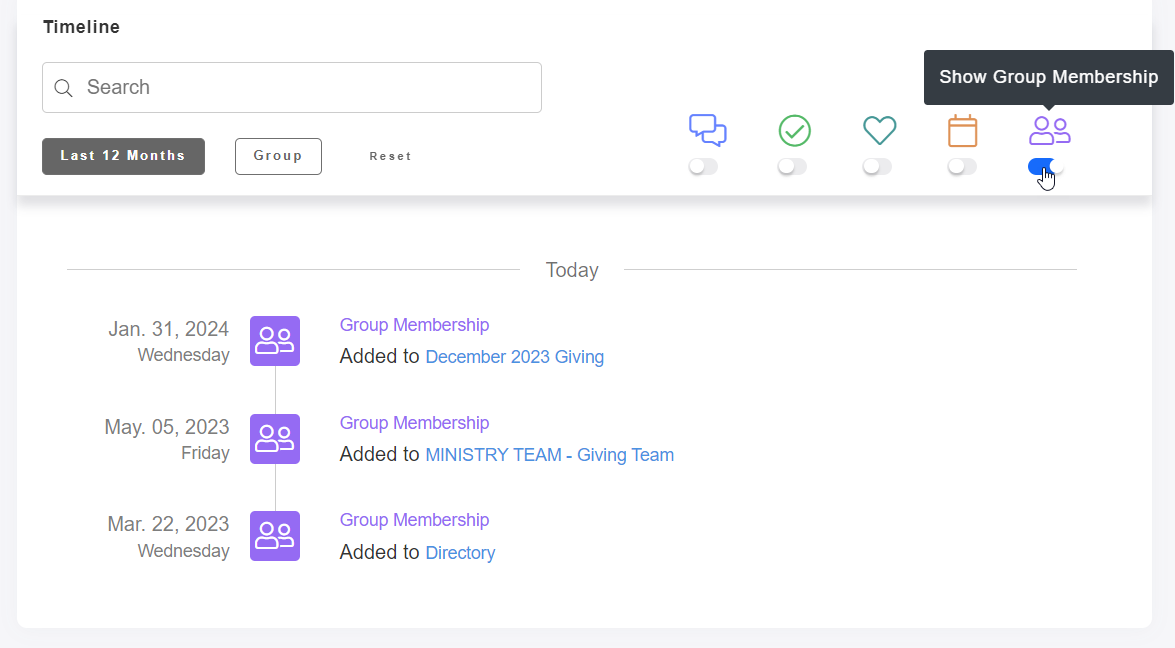Enable the calendar events toggle
Image resolution: width=1175 pixels, height=648 pixels.
tap(962, 166)
